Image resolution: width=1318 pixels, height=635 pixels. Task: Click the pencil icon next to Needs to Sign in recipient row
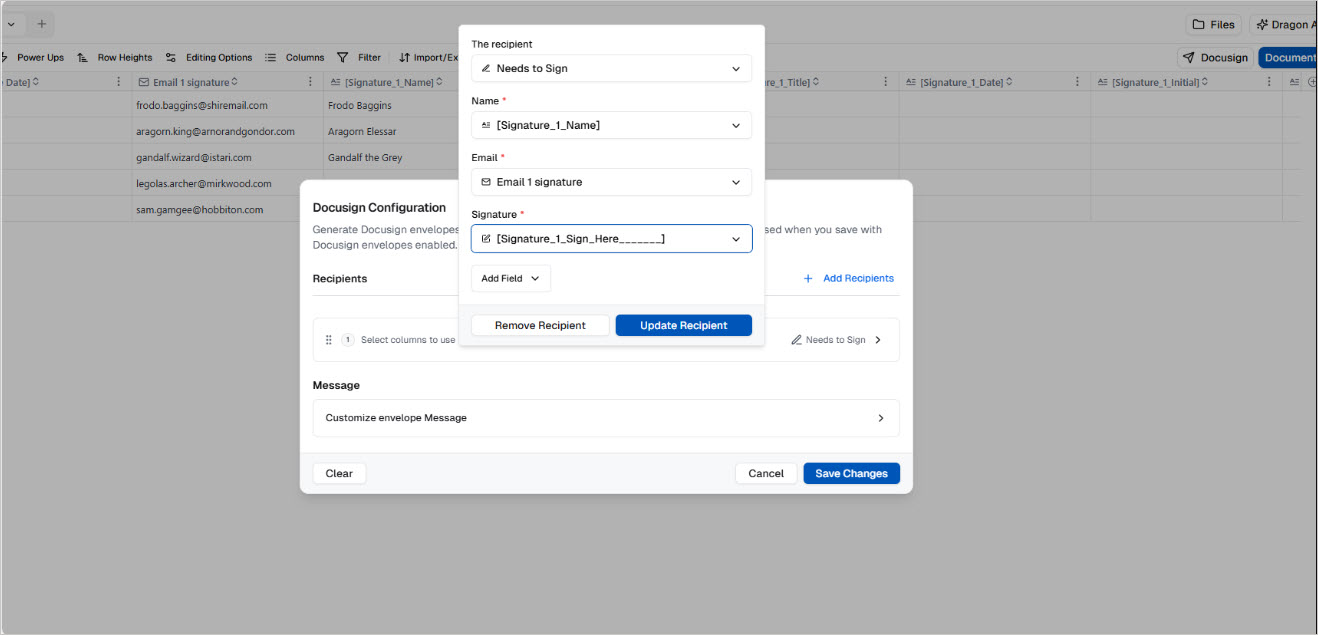(796, 340)
